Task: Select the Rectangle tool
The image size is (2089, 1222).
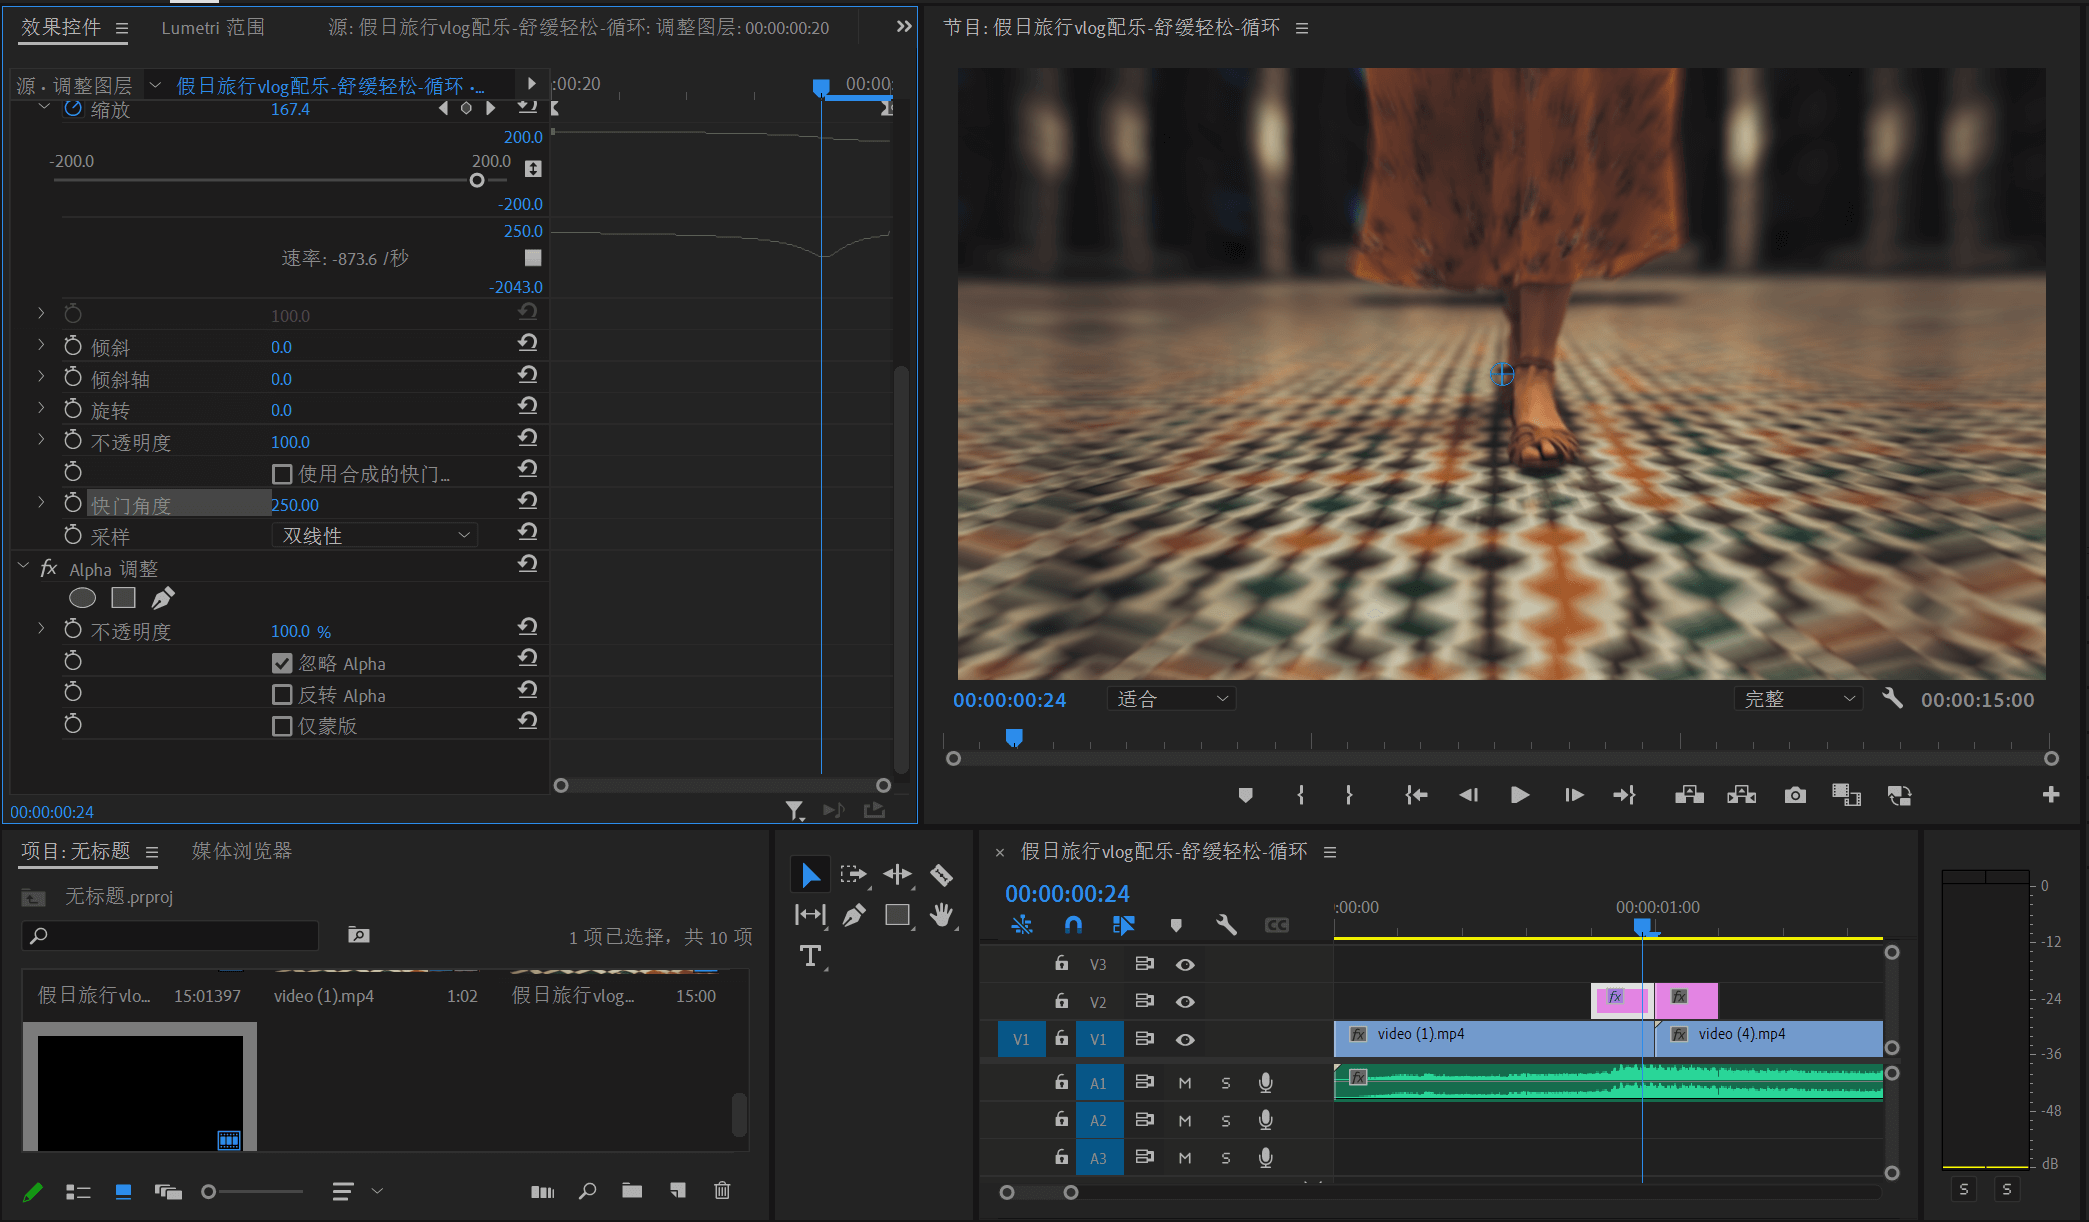Action: coord(898,915)
